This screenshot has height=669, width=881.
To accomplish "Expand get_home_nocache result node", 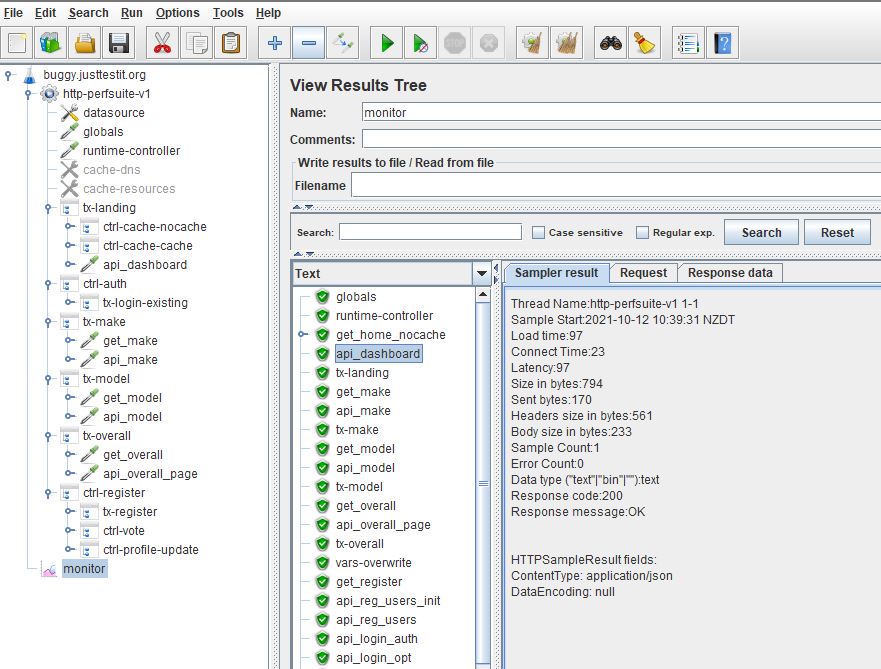I will tap(303, 335).
